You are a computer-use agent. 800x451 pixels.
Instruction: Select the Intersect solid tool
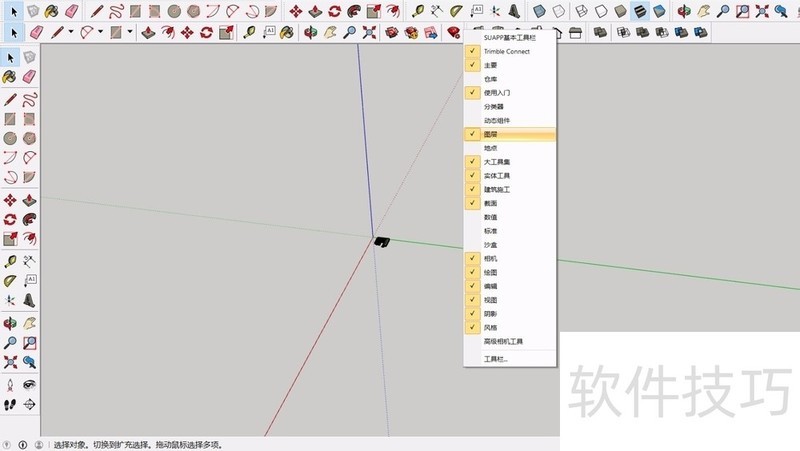pos(623,33)
